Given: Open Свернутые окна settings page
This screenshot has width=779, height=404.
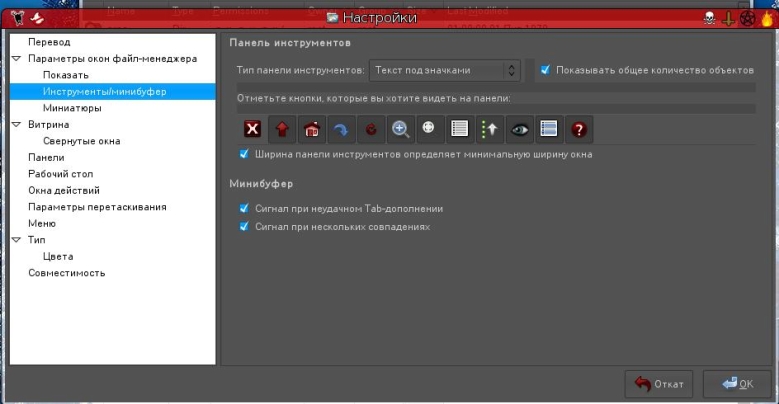Looking at the screenshot, I should coord(81,141).
